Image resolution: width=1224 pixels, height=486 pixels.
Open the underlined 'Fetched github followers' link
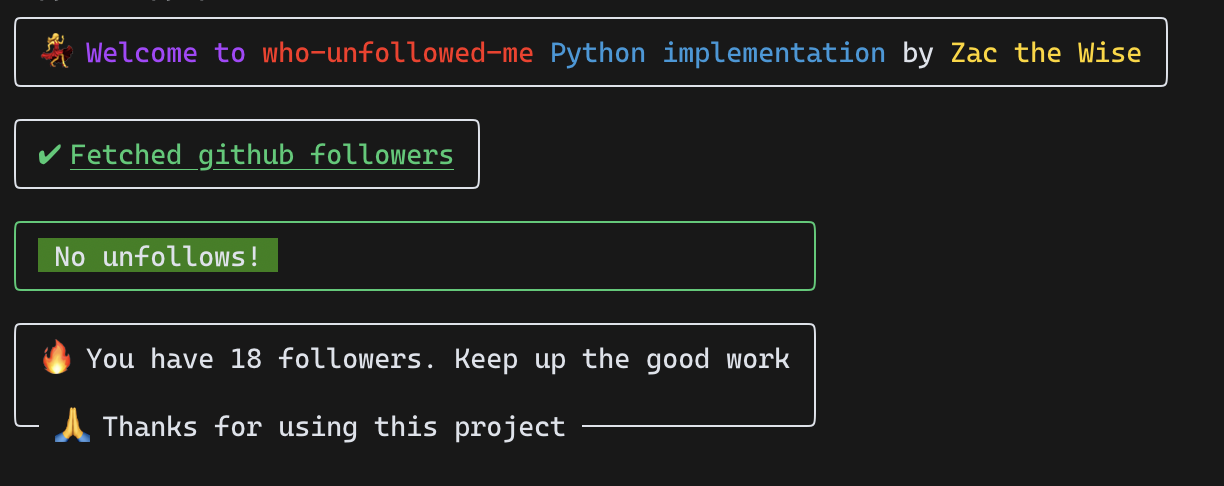coord(261,155)
